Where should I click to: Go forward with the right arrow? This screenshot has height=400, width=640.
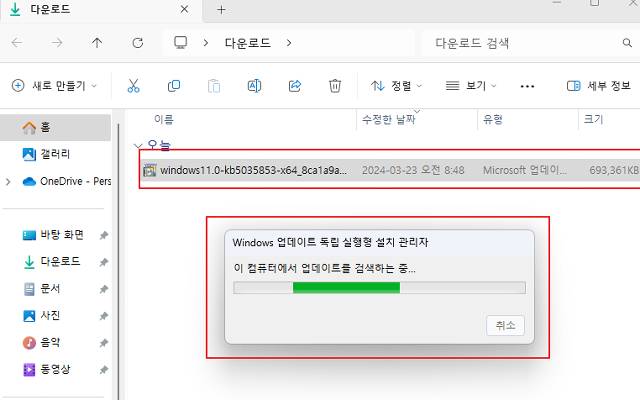click(x=57, y=42)
